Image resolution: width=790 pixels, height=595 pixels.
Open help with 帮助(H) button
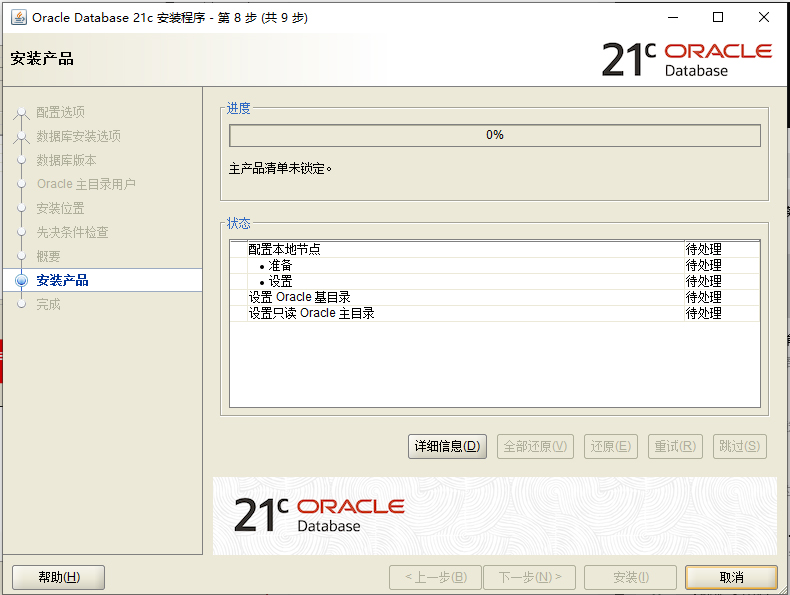[x=58, y=577]
